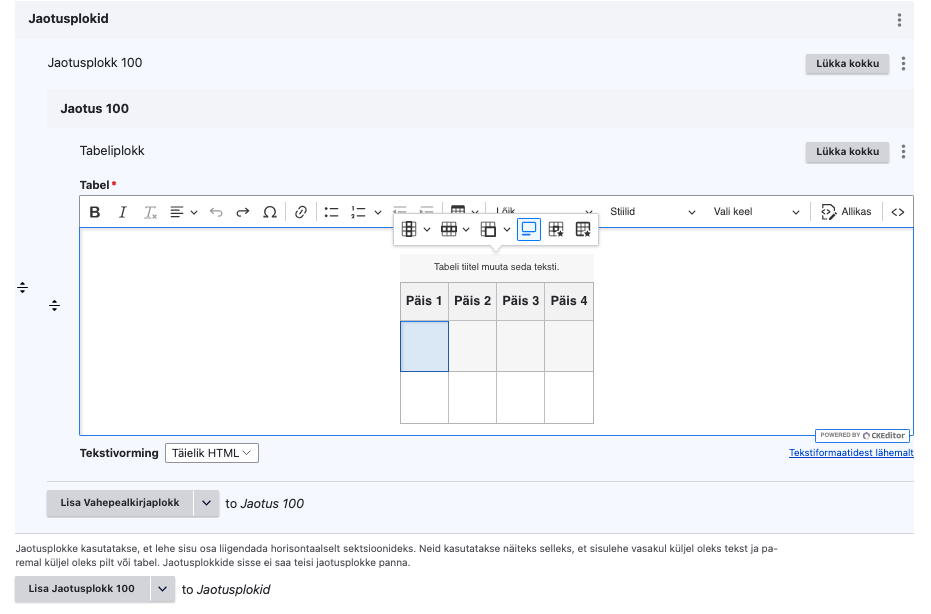Image resolution: width=931 pixels, height=614 pixels.
Task: Click the remove formatting icon
Action: 151,212
